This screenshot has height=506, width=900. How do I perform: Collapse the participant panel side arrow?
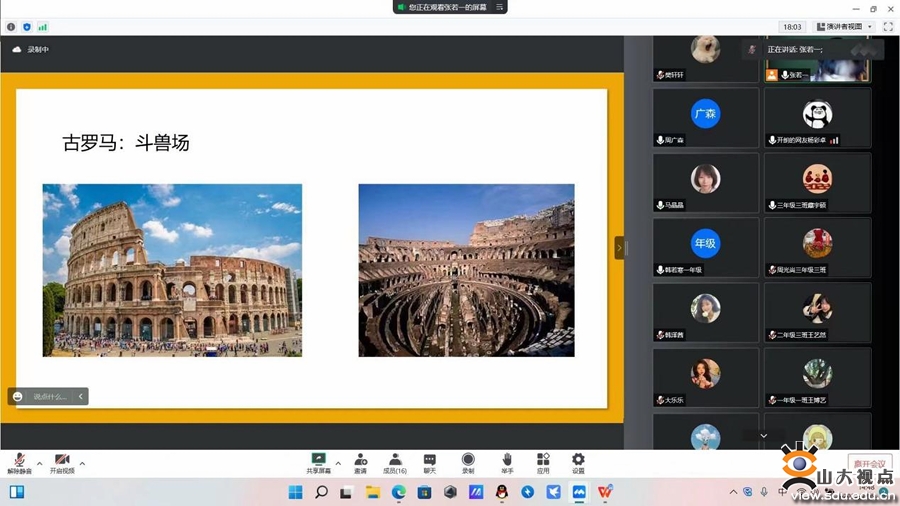[x=619, y=248]
